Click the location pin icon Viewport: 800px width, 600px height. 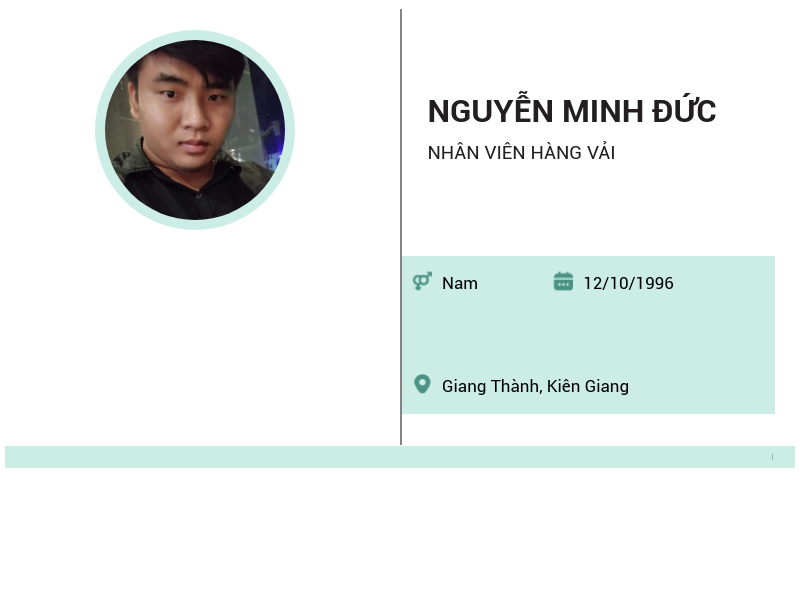click(x=422, y=384)
